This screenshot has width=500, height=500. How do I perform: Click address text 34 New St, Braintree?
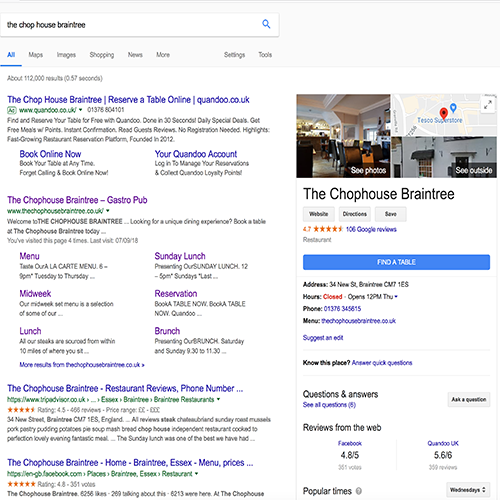pyautogui.click(x=369, y=284)
